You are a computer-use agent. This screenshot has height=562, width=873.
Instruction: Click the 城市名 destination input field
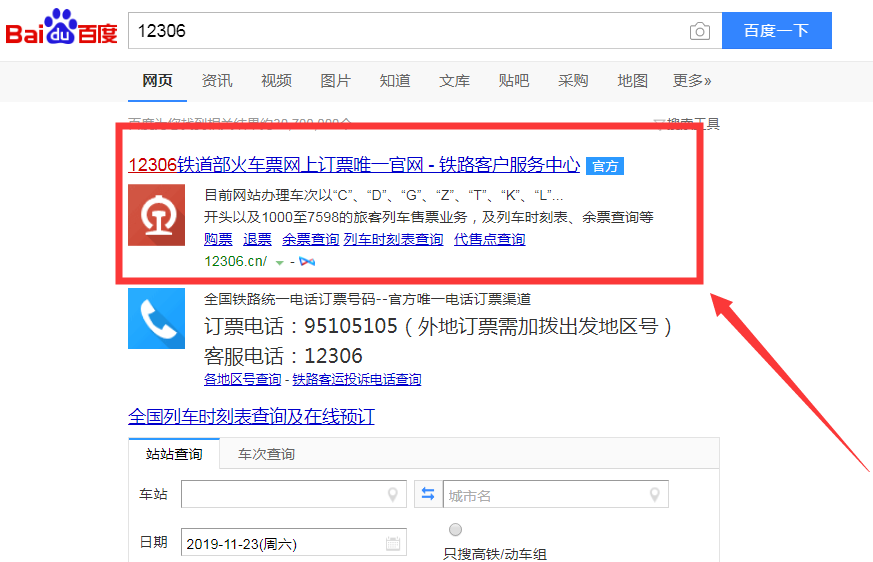[556, 494]
